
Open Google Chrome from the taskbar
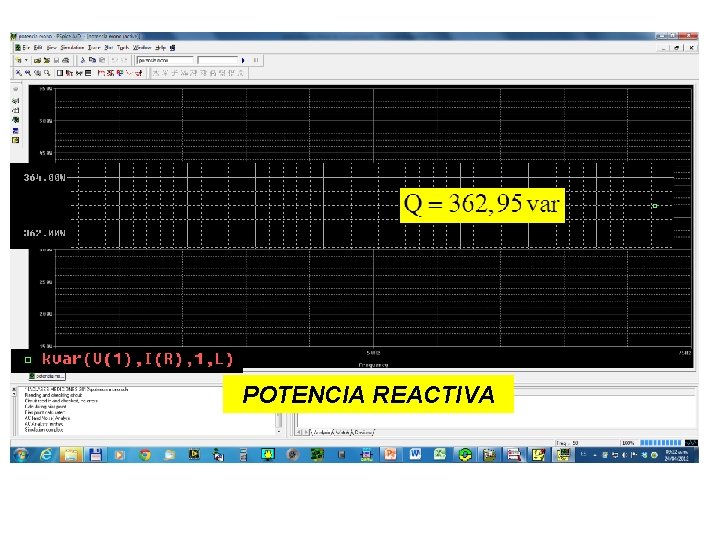(145, 455)
